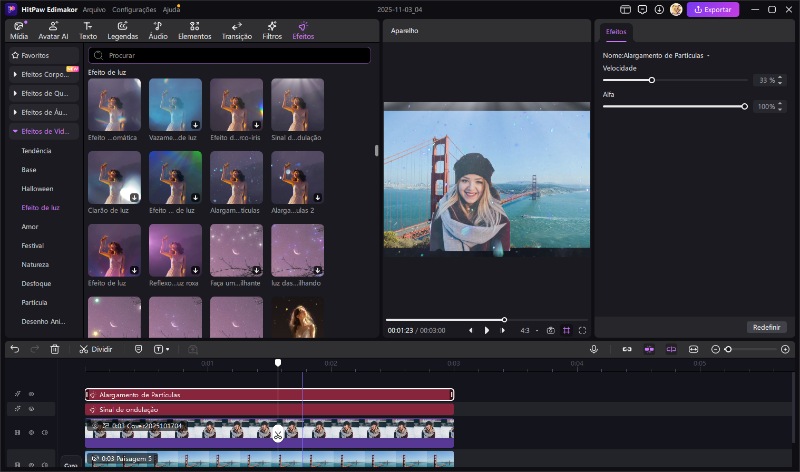This screenshot has height=472, width=800.
Task: Click the Velocidade slider handle
Action: click(652, 80)
